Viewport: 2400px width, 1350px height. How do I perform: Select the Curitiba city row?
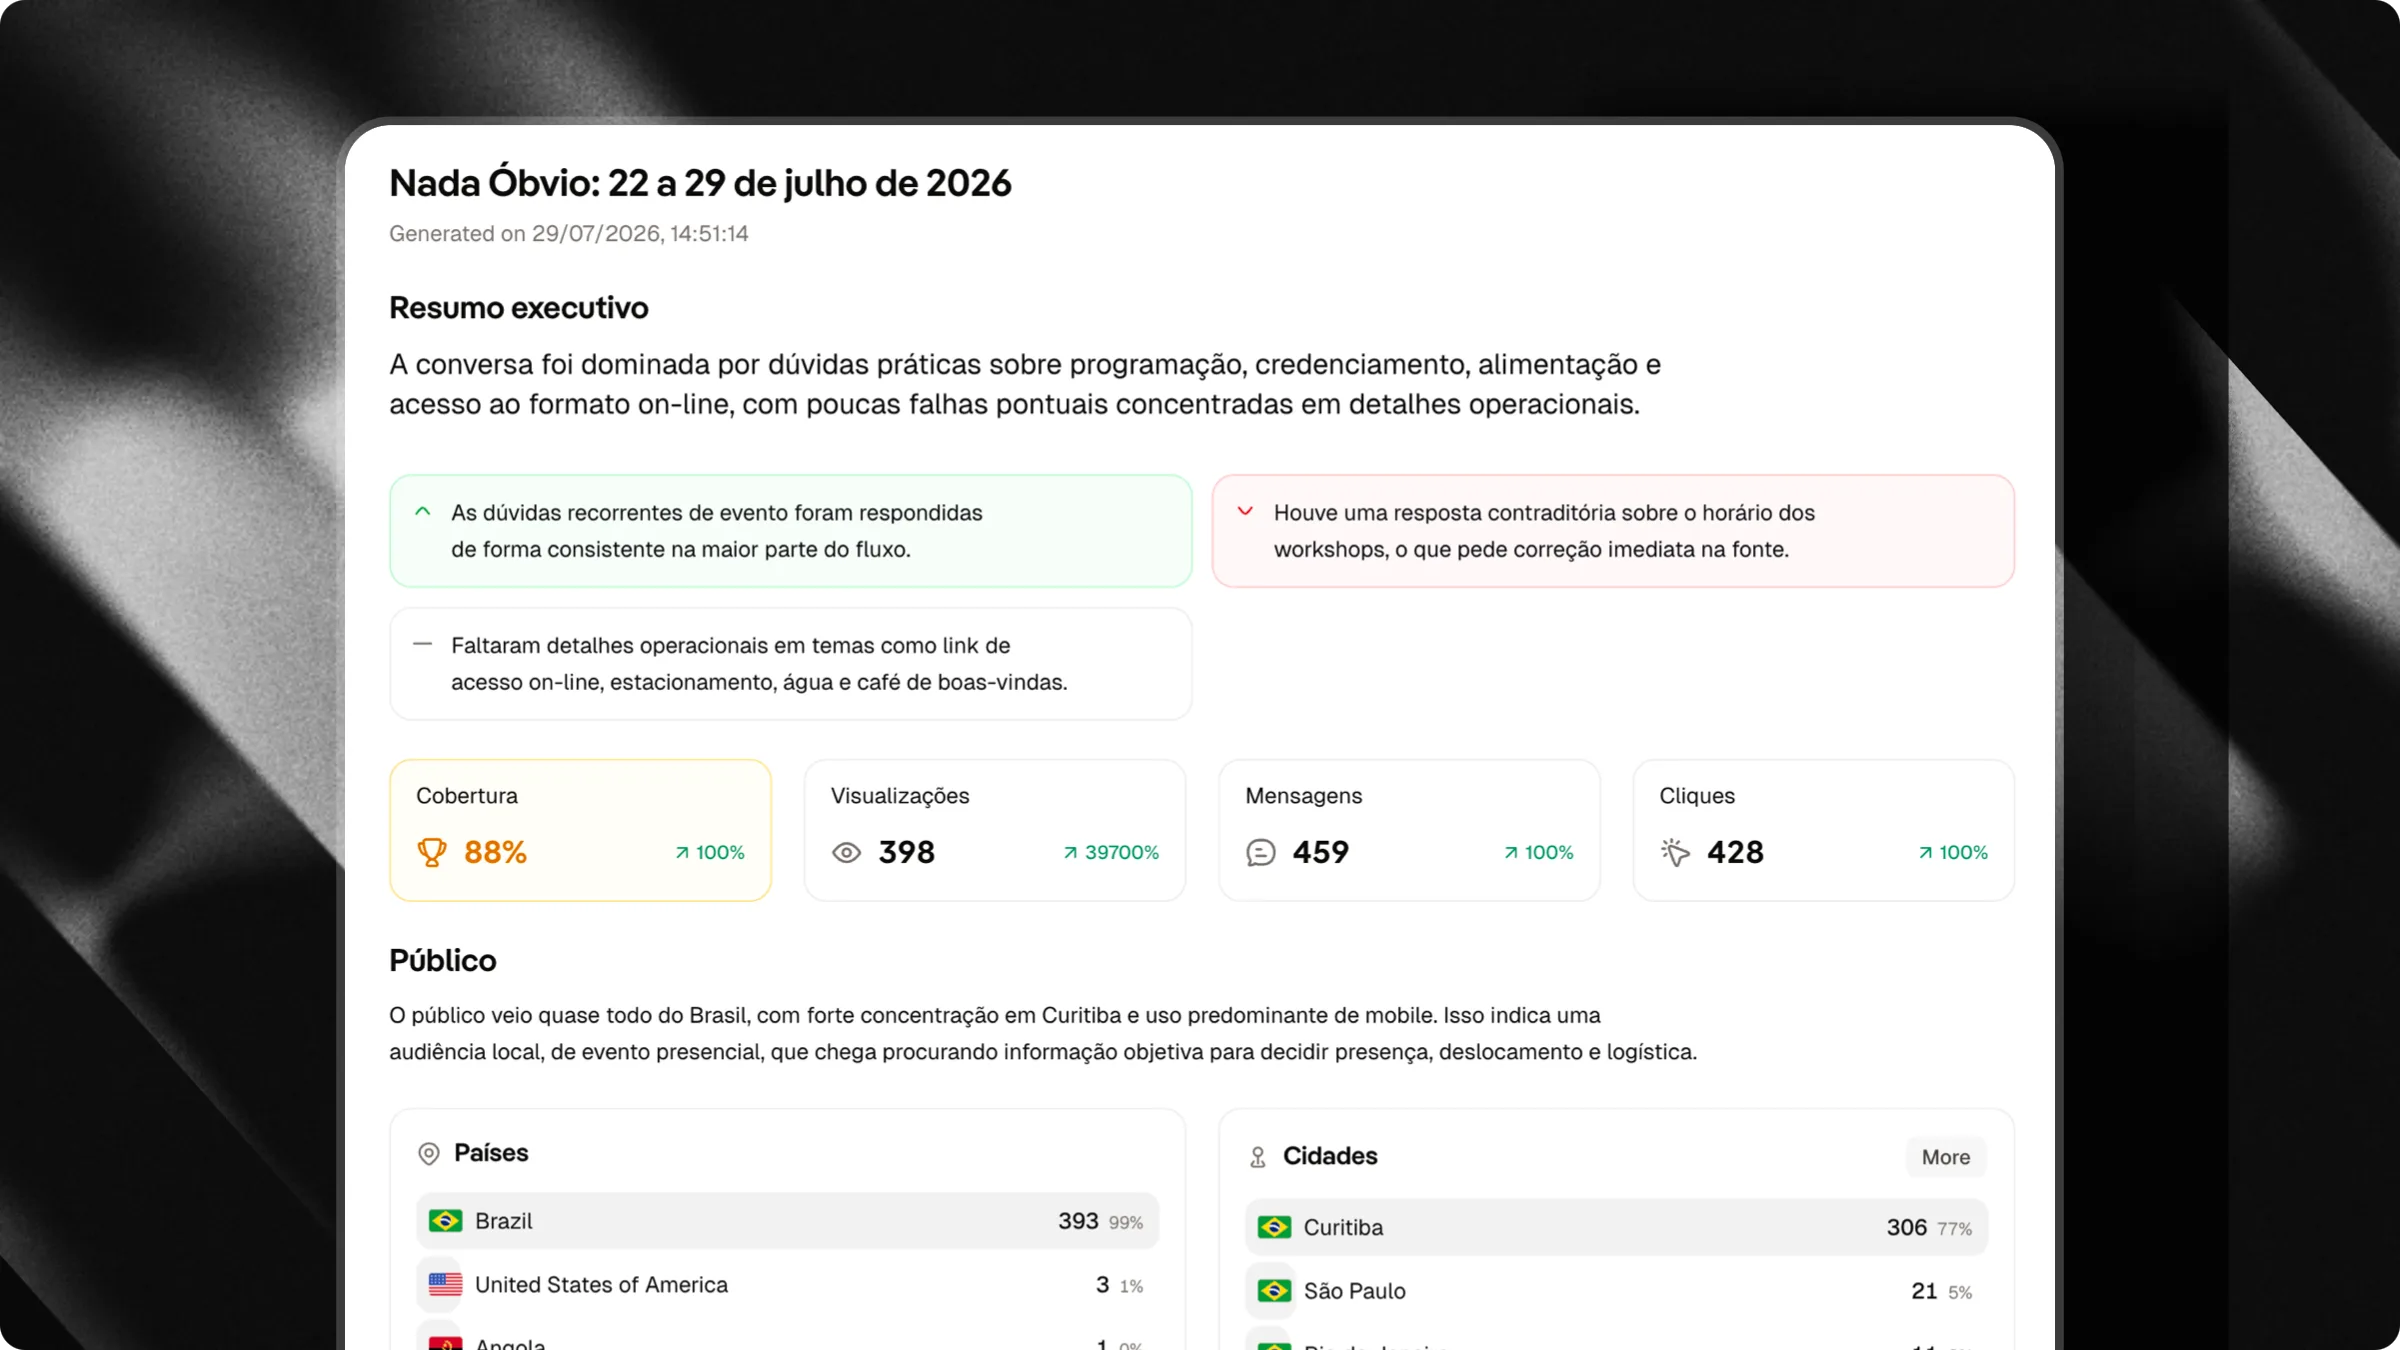point(1616,1227)
